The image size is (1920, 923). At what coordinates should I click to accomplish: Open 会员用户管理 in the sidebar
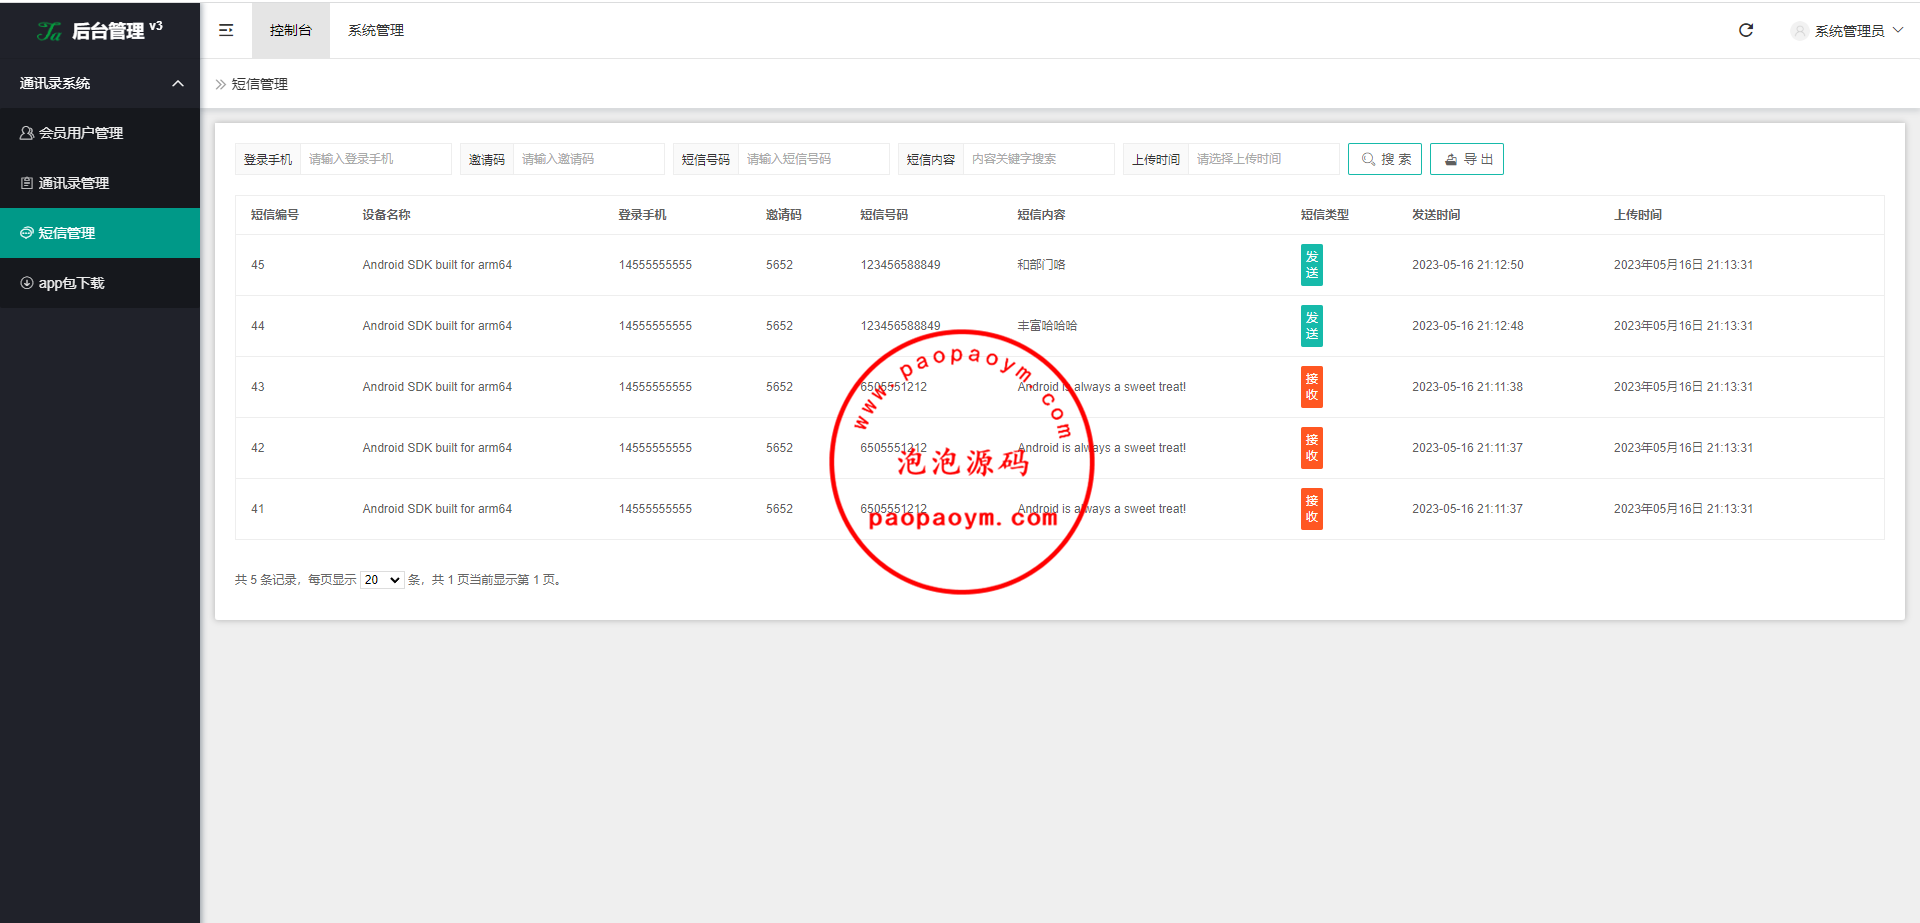click(x=80, y=133)
